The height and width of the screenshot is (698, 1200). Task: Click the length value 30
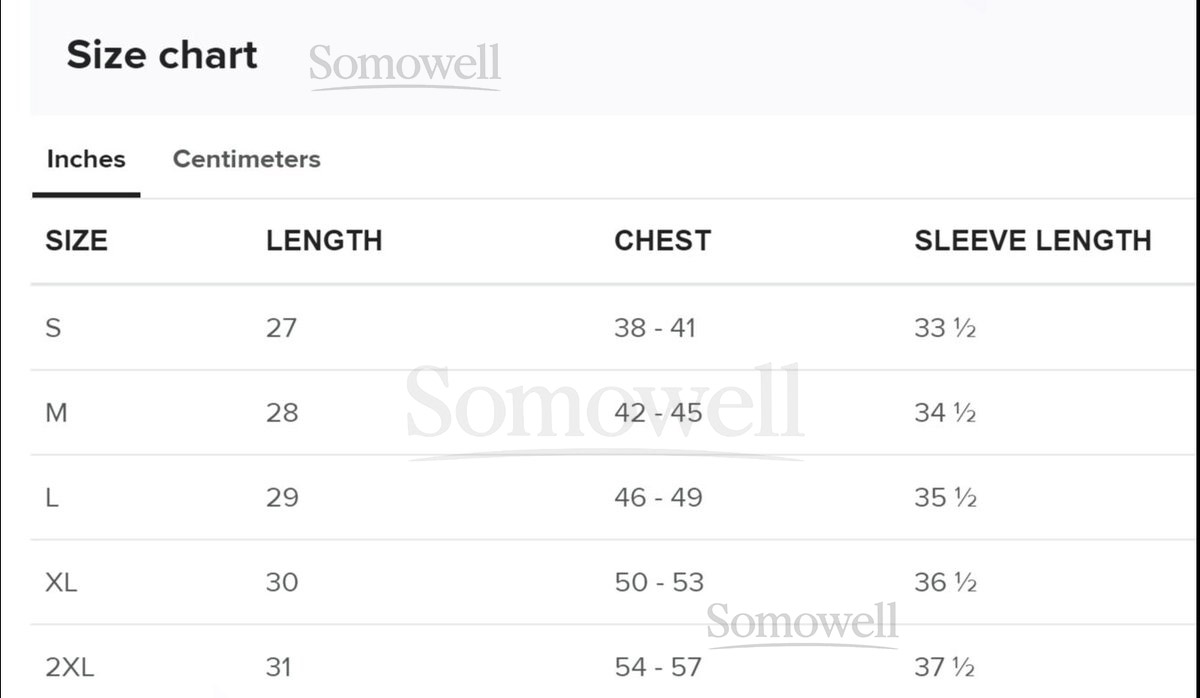pos(282,582)
